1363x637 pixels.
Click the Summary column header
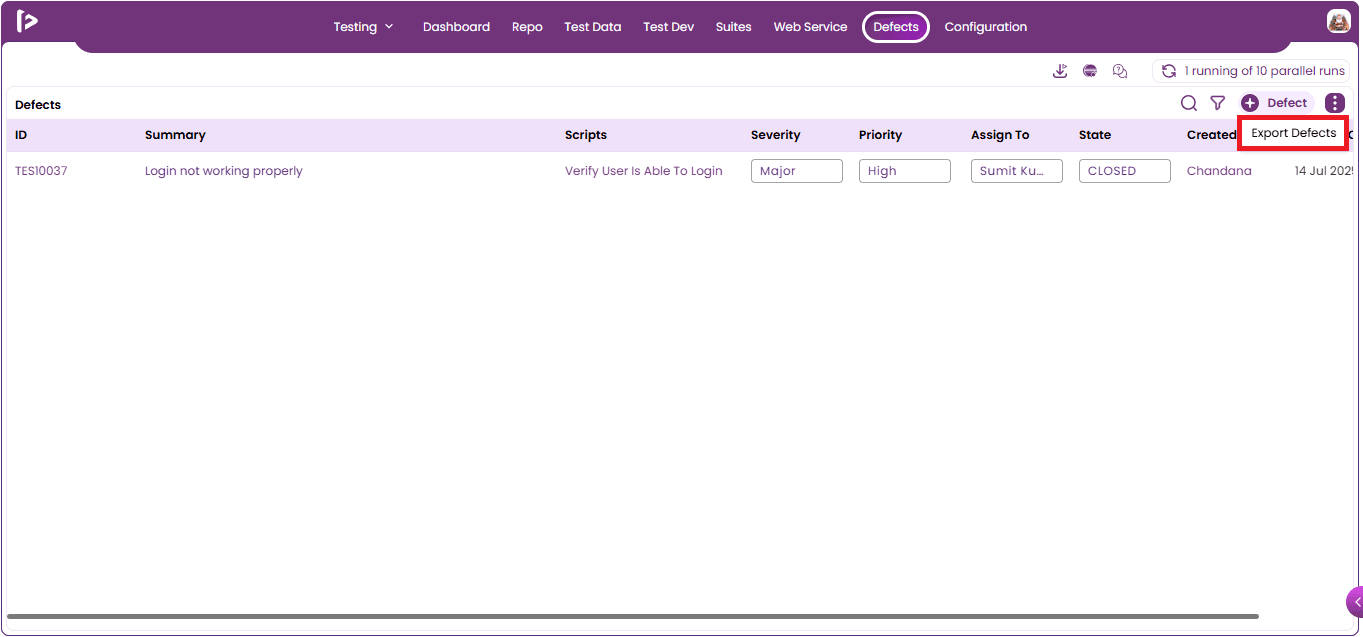tap(175, 135)
